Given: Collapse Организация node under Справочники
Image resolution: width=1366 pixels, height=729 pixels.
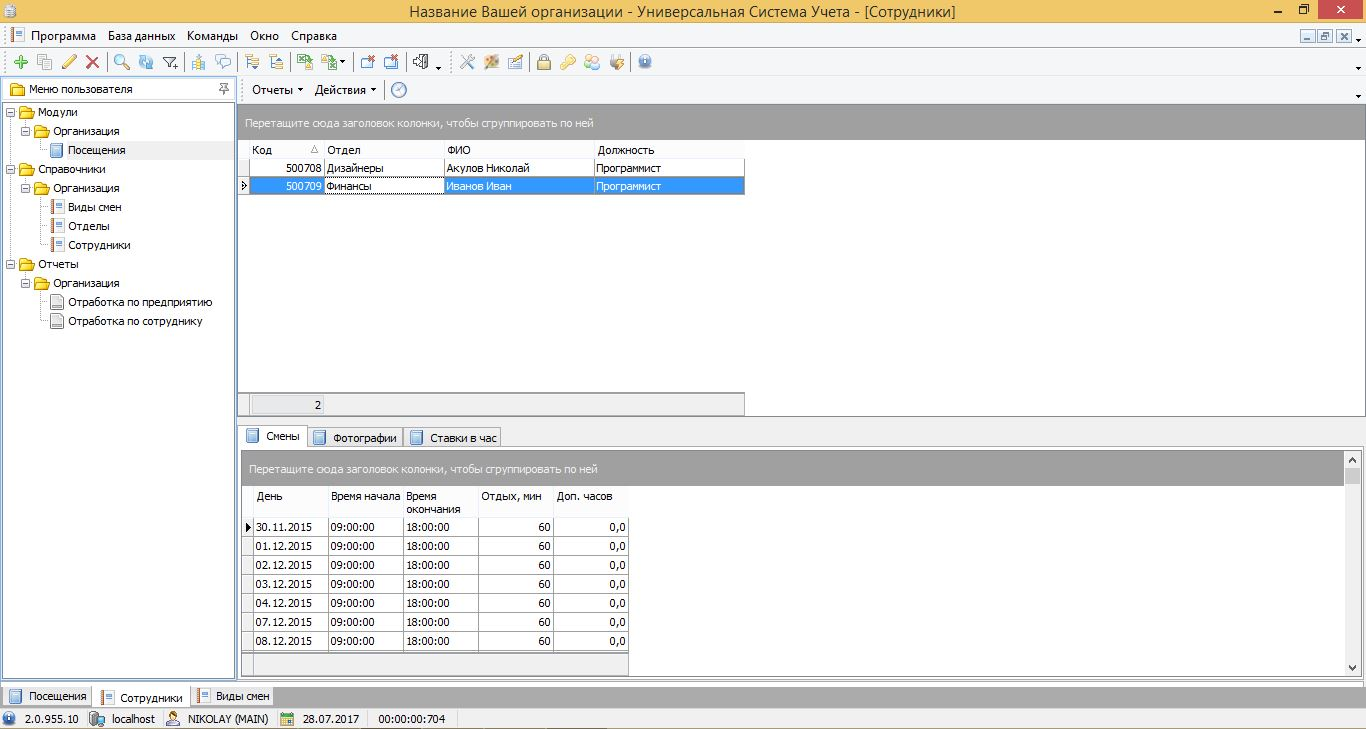Looking at the screenshot, I should coord(26,188).
